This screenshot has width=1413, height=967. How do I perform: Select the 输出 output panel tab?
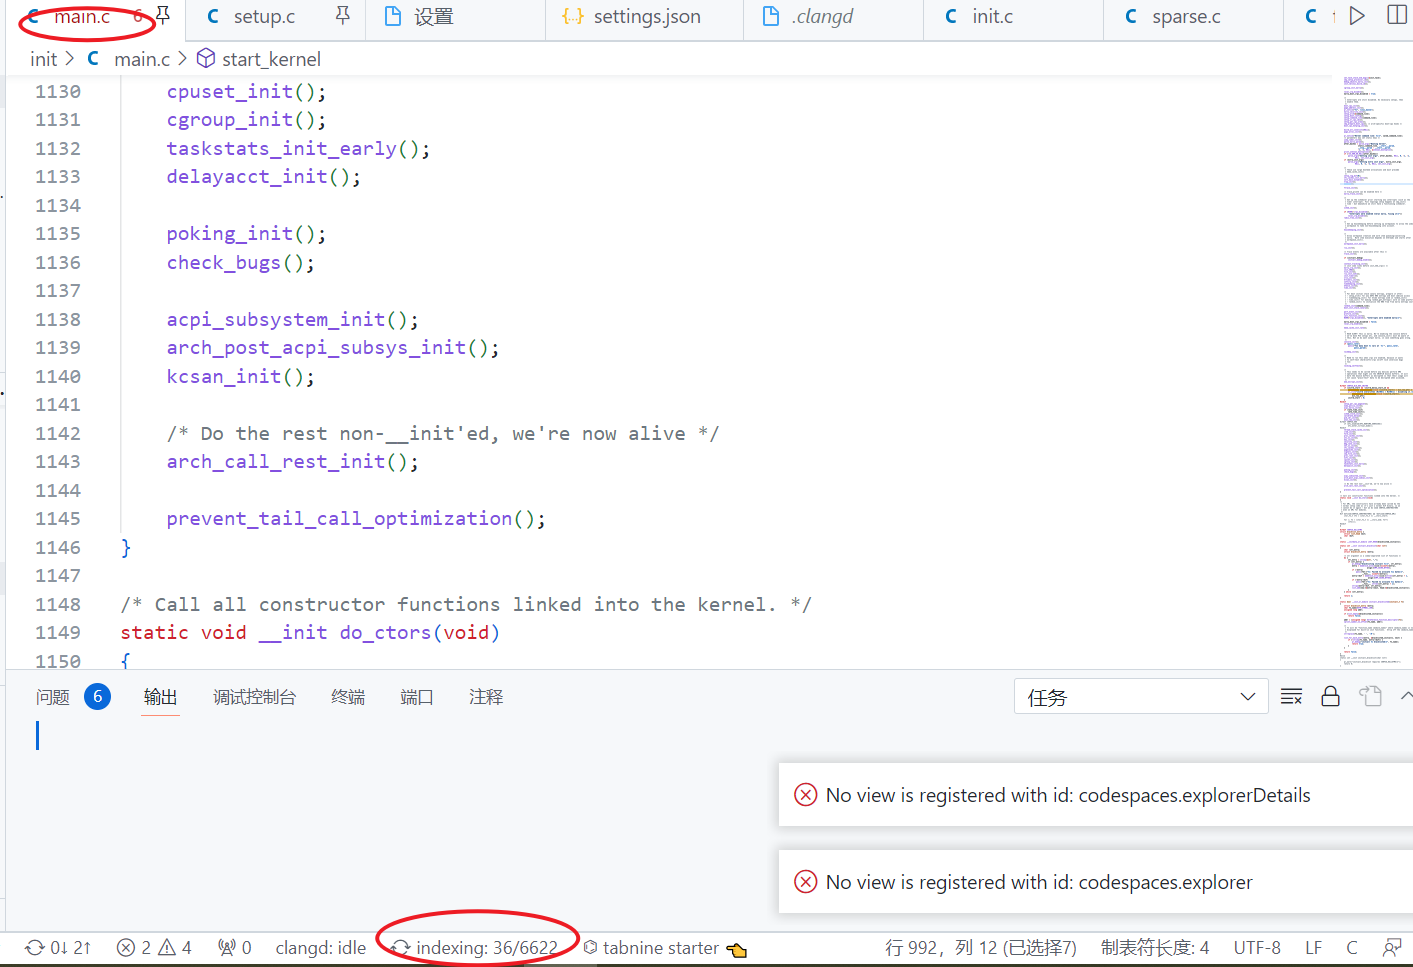160,697
